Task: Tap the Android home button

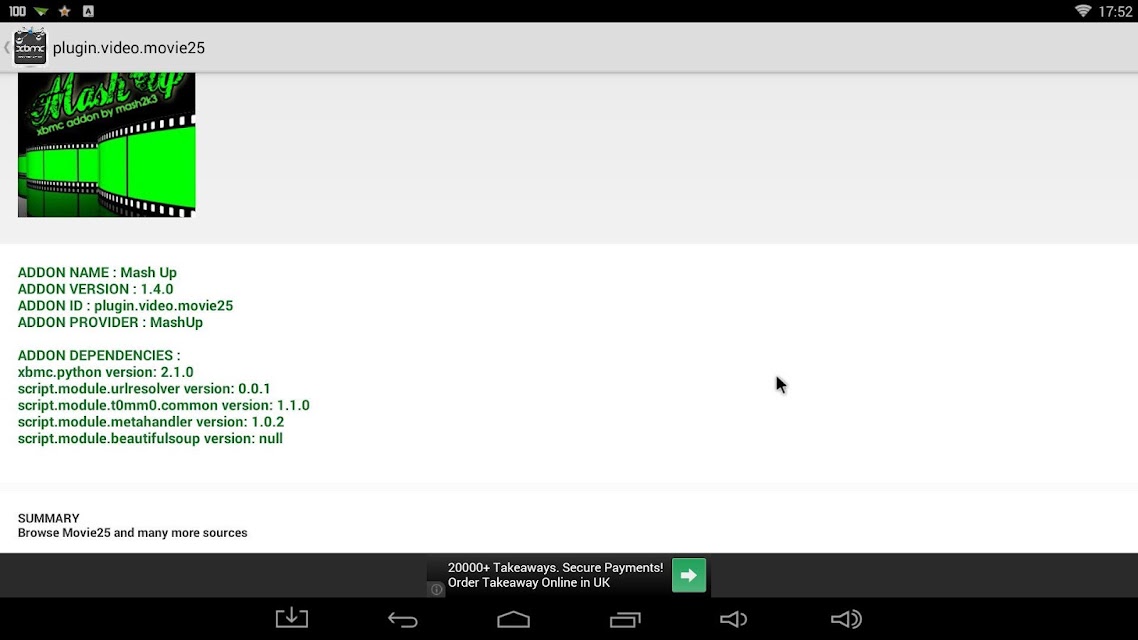Action: click(x=513, y=619)
